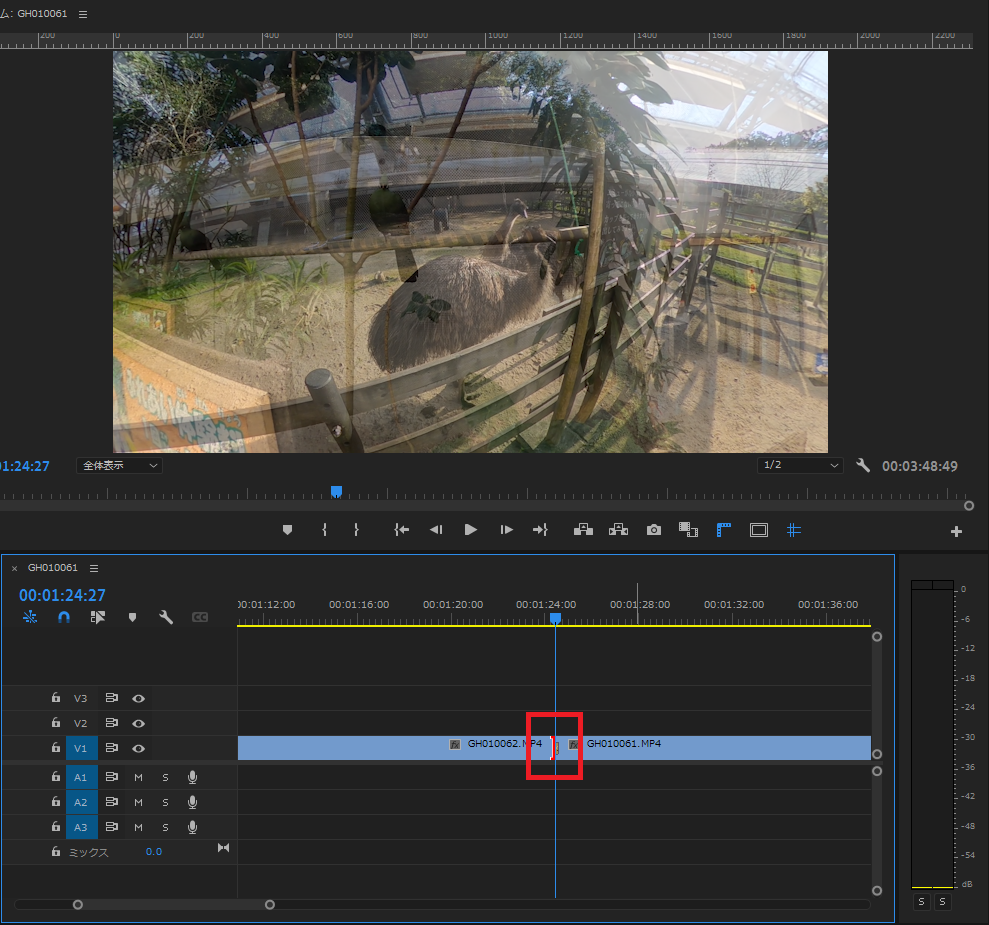Toggle A1 track targeting
Image resolution: width=989 pixels, height=925 pixels.
click(x=81, y=777)
